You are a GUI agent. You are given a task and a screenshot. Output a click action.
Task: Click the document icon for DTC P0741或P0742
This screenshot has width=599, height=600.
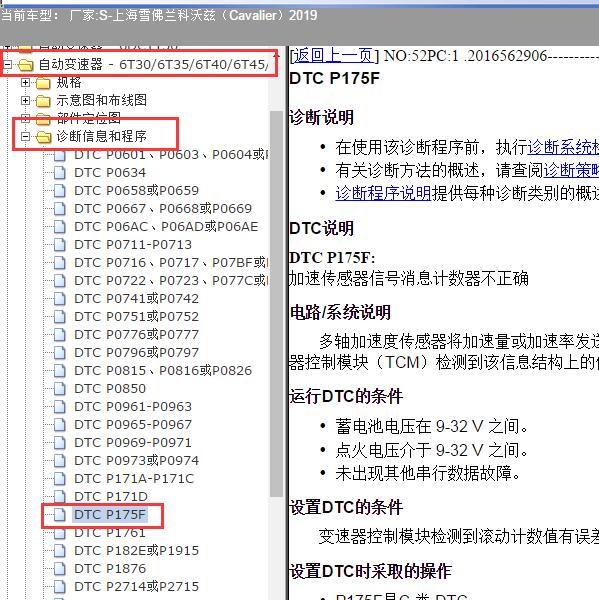60,299
